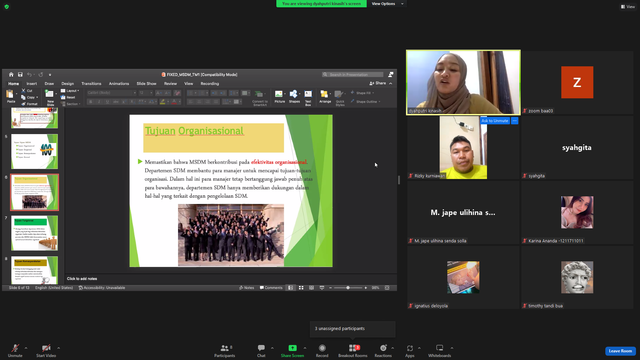Switch to Normal view icon in status bar
This screenshot has width=640, height=360.
coord(291,288)
